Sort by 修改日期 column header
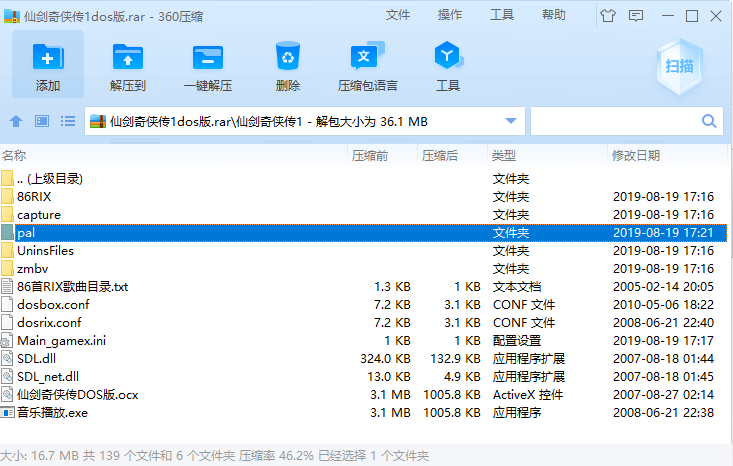Image resolution: width=733 pixels, height=466 pixels. tap(636, 155)
